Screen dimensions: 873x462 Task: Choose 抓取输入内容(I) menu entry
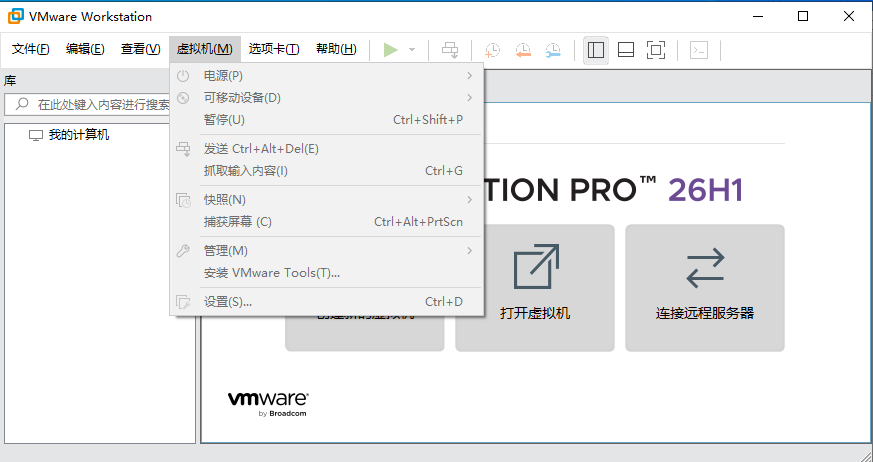click(x=326, y=171)
